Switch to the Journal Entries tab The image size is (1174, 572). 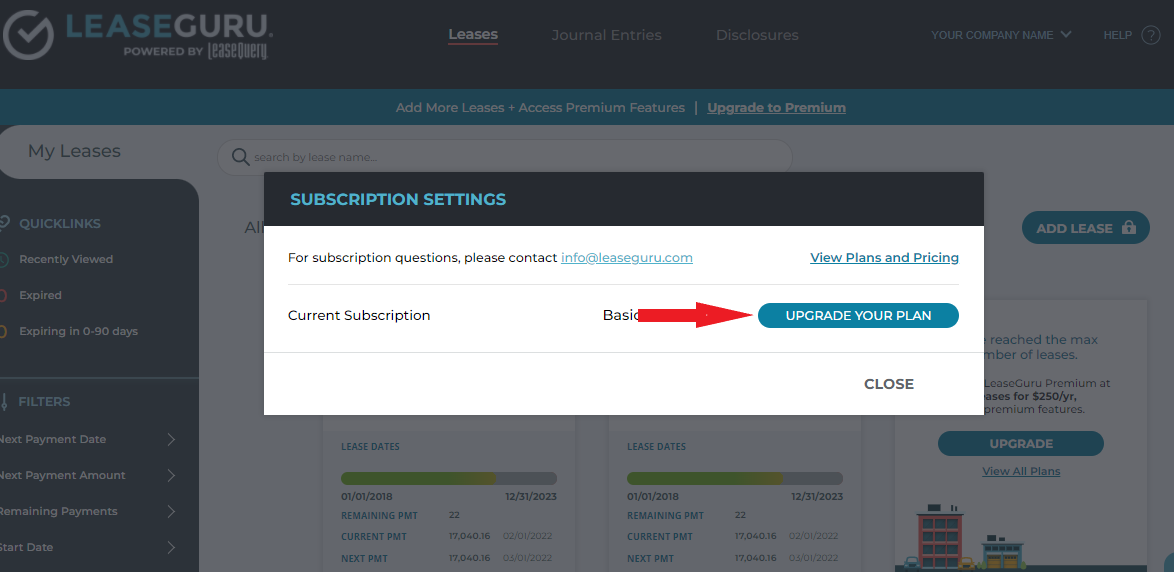(x=606, y=35)
